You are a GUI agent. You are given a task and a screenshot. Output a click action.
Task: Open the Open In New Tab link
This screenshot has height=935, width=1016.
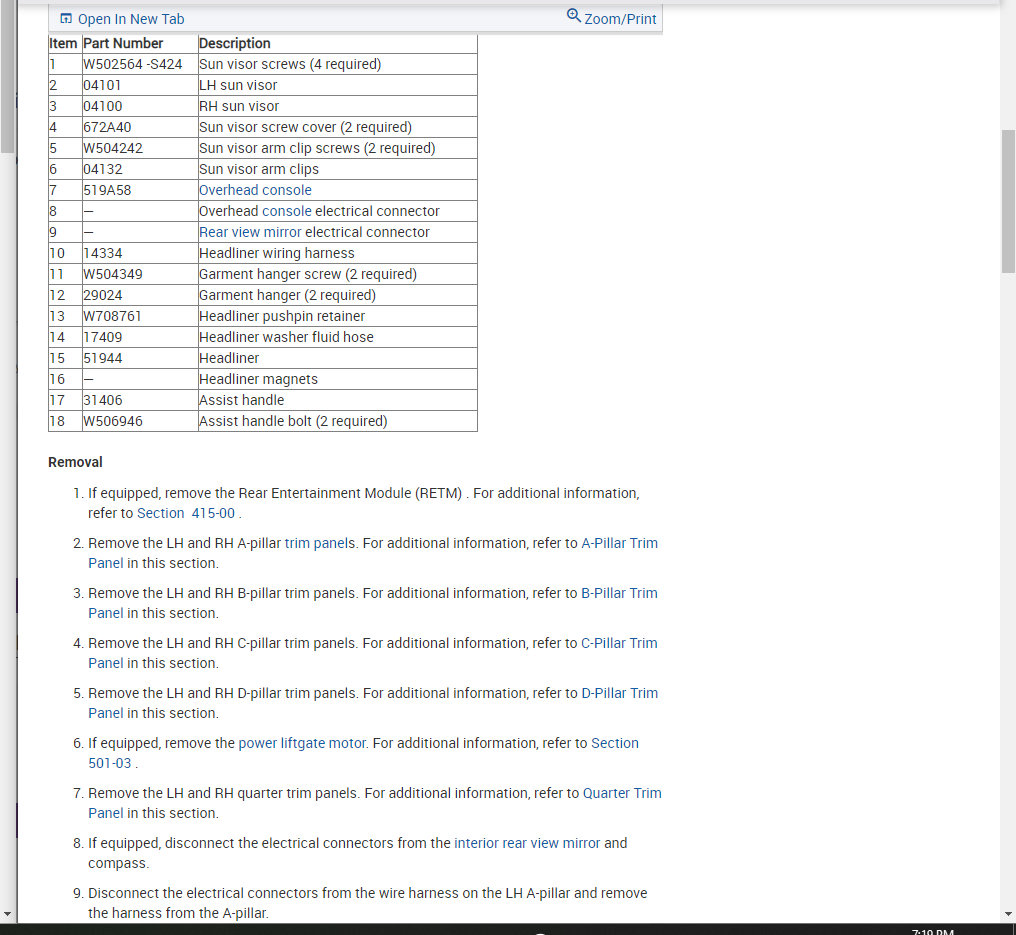(x=131, y=19)
